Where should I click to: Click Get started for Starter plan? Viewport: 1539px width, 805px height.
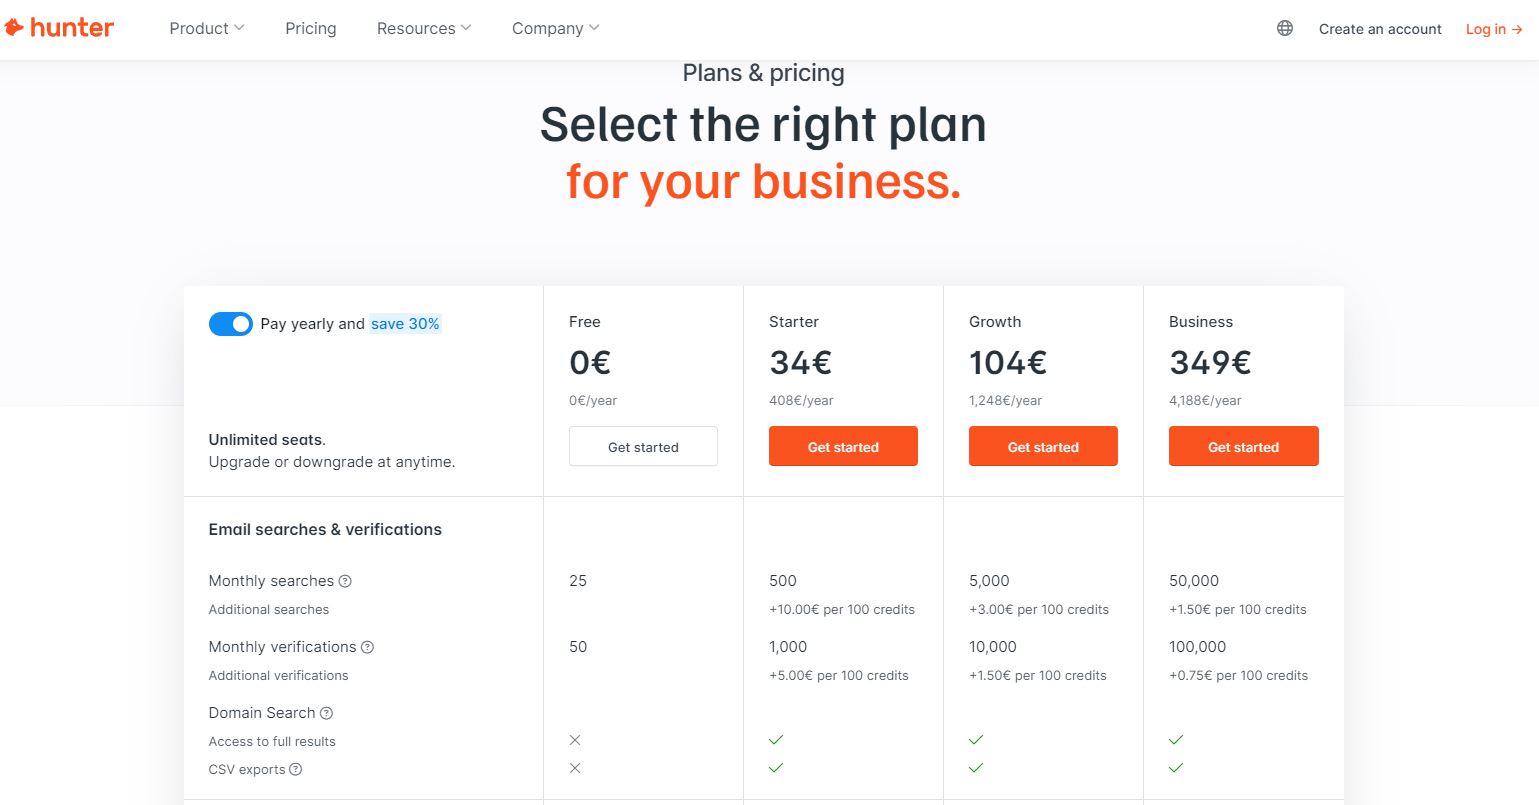843,446
